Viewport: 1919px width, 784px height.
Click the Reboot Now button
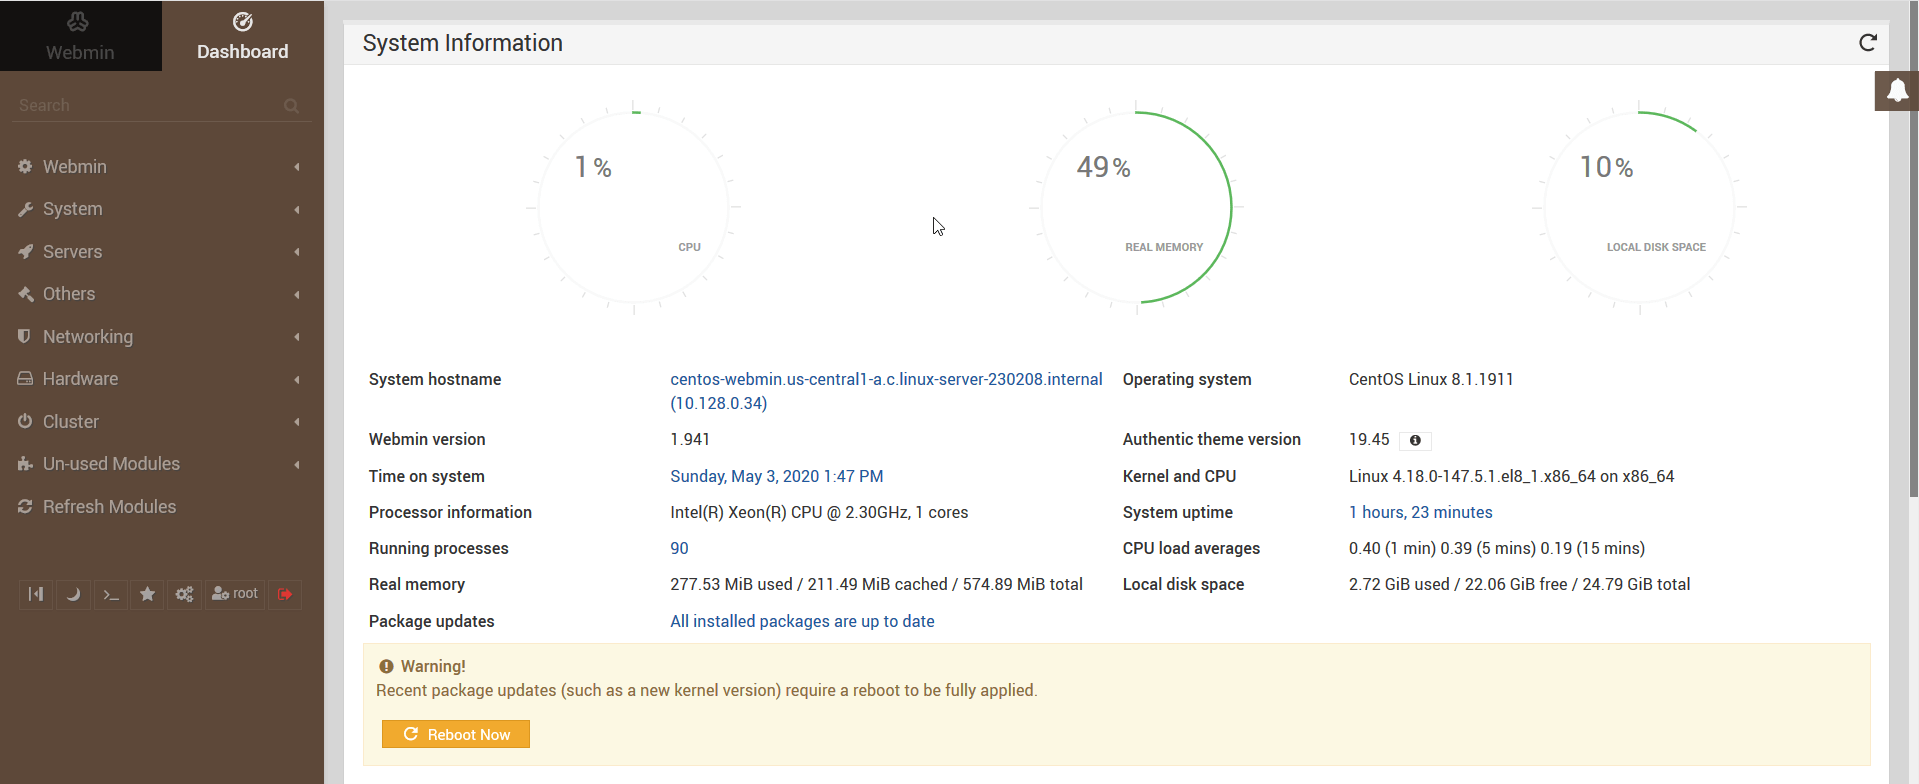click(456, 734)
